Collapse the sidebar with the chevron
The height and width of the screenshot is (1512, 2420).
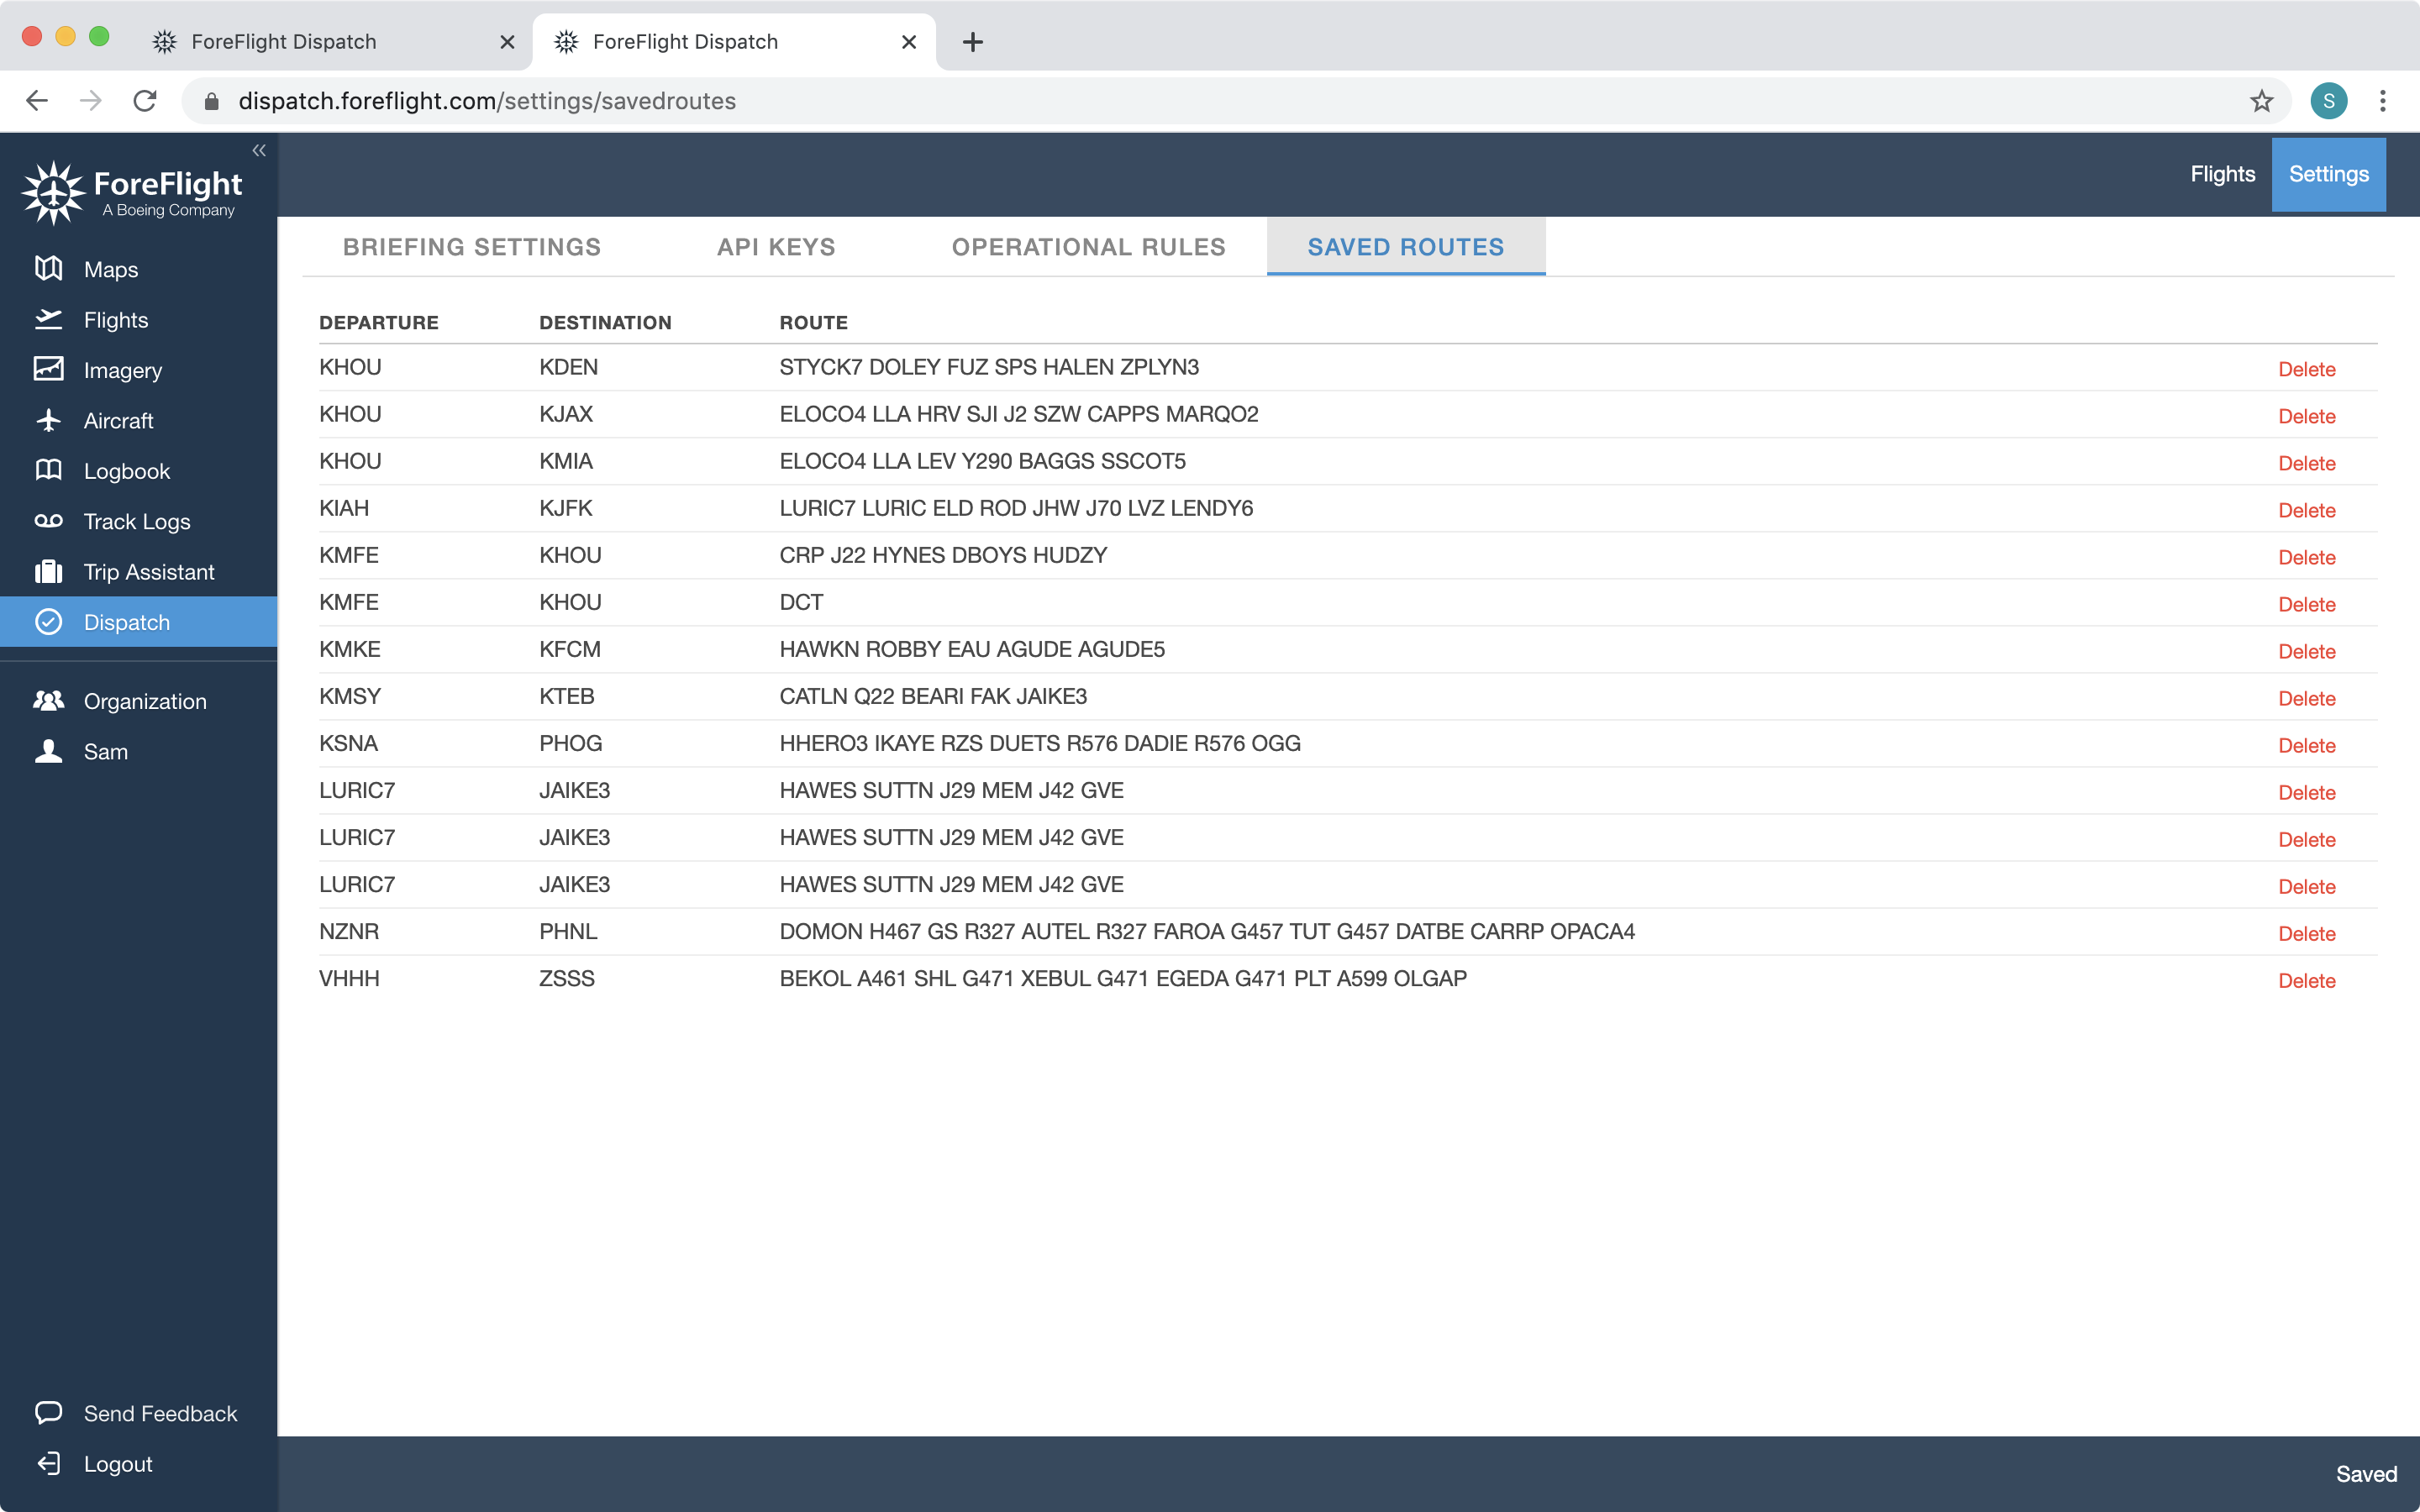click(x=259, y=150)
